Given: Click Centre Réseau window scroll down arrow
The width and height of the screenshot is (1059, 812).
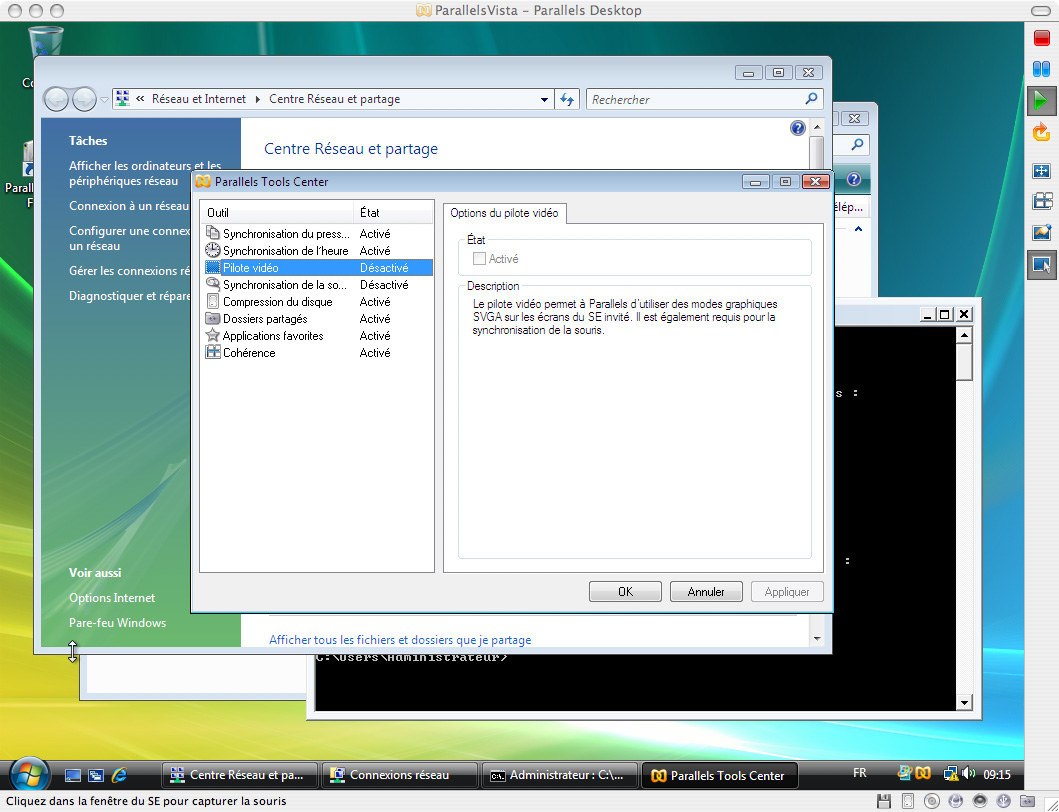Looking at the screenshot, I should (817, 638).
